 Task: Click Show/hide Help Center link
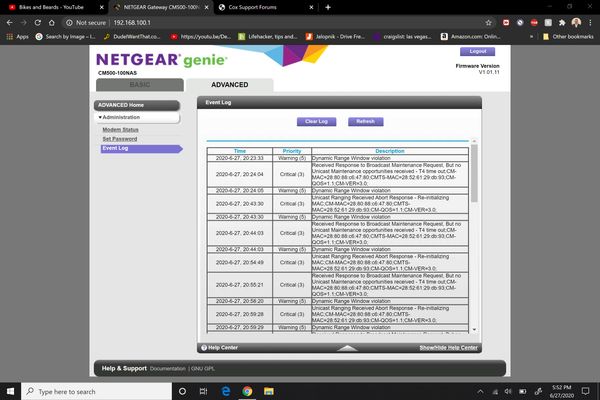point(448,348)
